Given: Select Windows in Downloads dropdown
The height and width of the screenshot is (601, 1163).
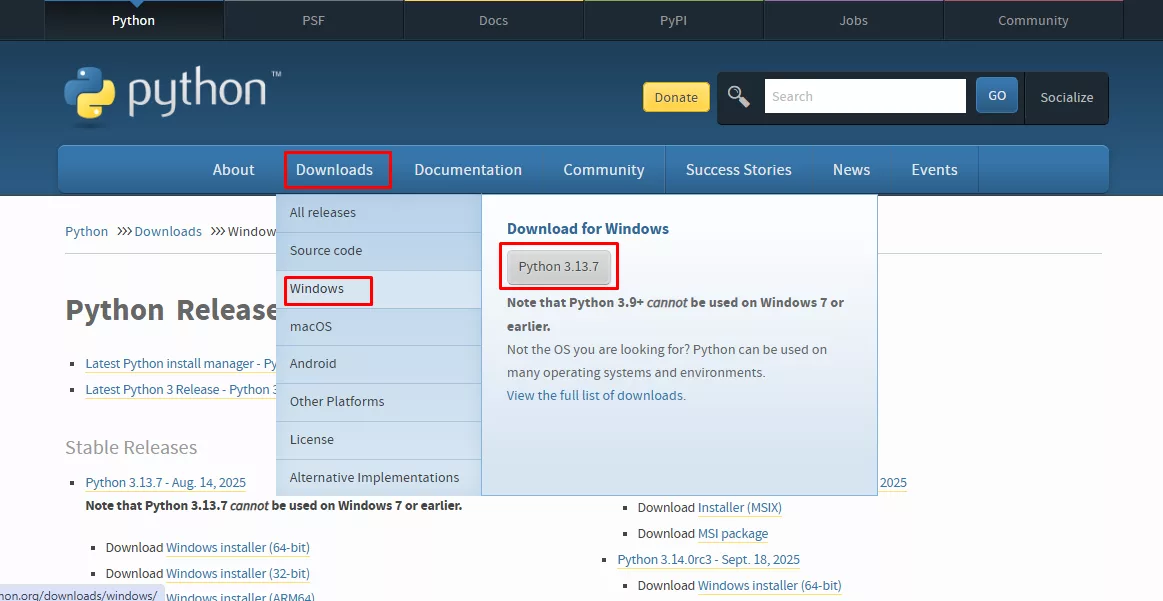Looking at the screenshot, I should click(x=317, y=289).
